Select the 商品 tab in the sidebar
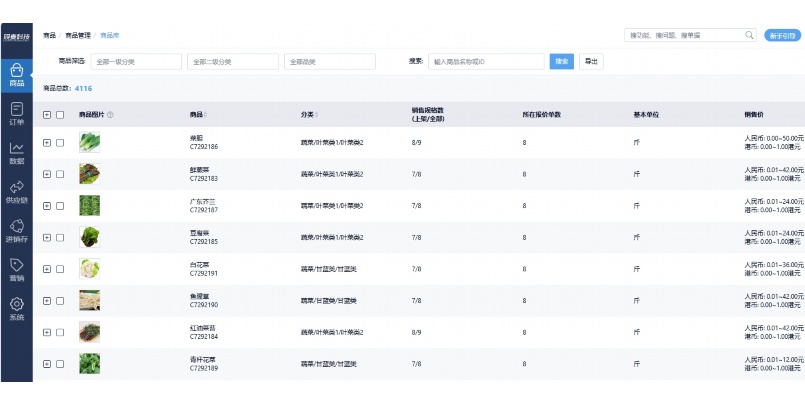The height and width of the screenshot is (405, 805). 16,74
